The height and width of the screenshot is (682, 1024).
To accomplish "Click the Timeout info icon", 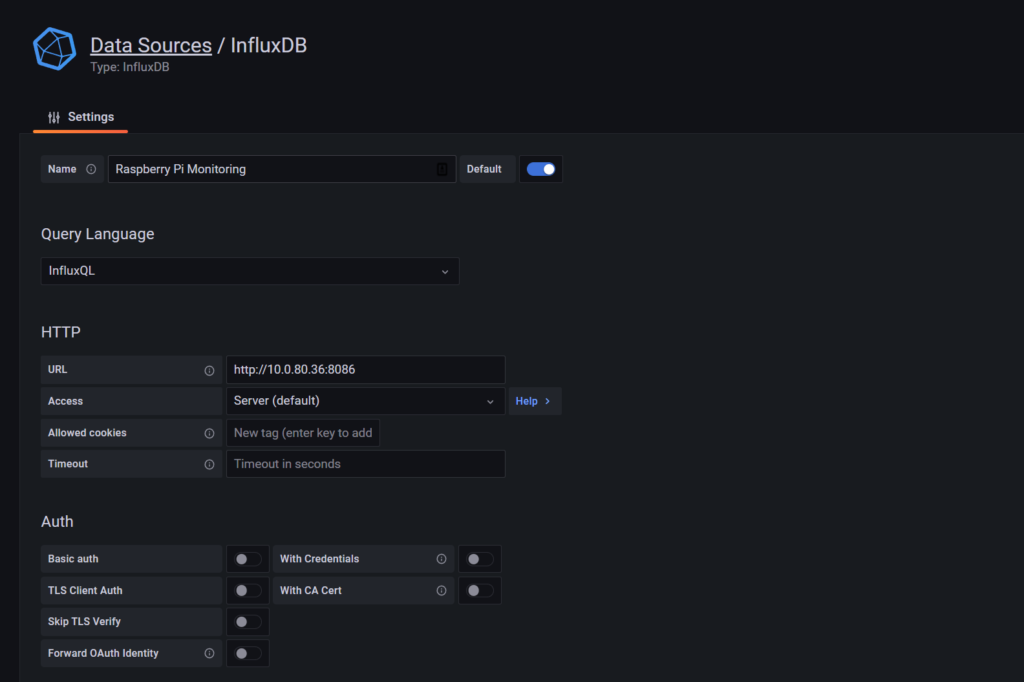I will (209, 464).
